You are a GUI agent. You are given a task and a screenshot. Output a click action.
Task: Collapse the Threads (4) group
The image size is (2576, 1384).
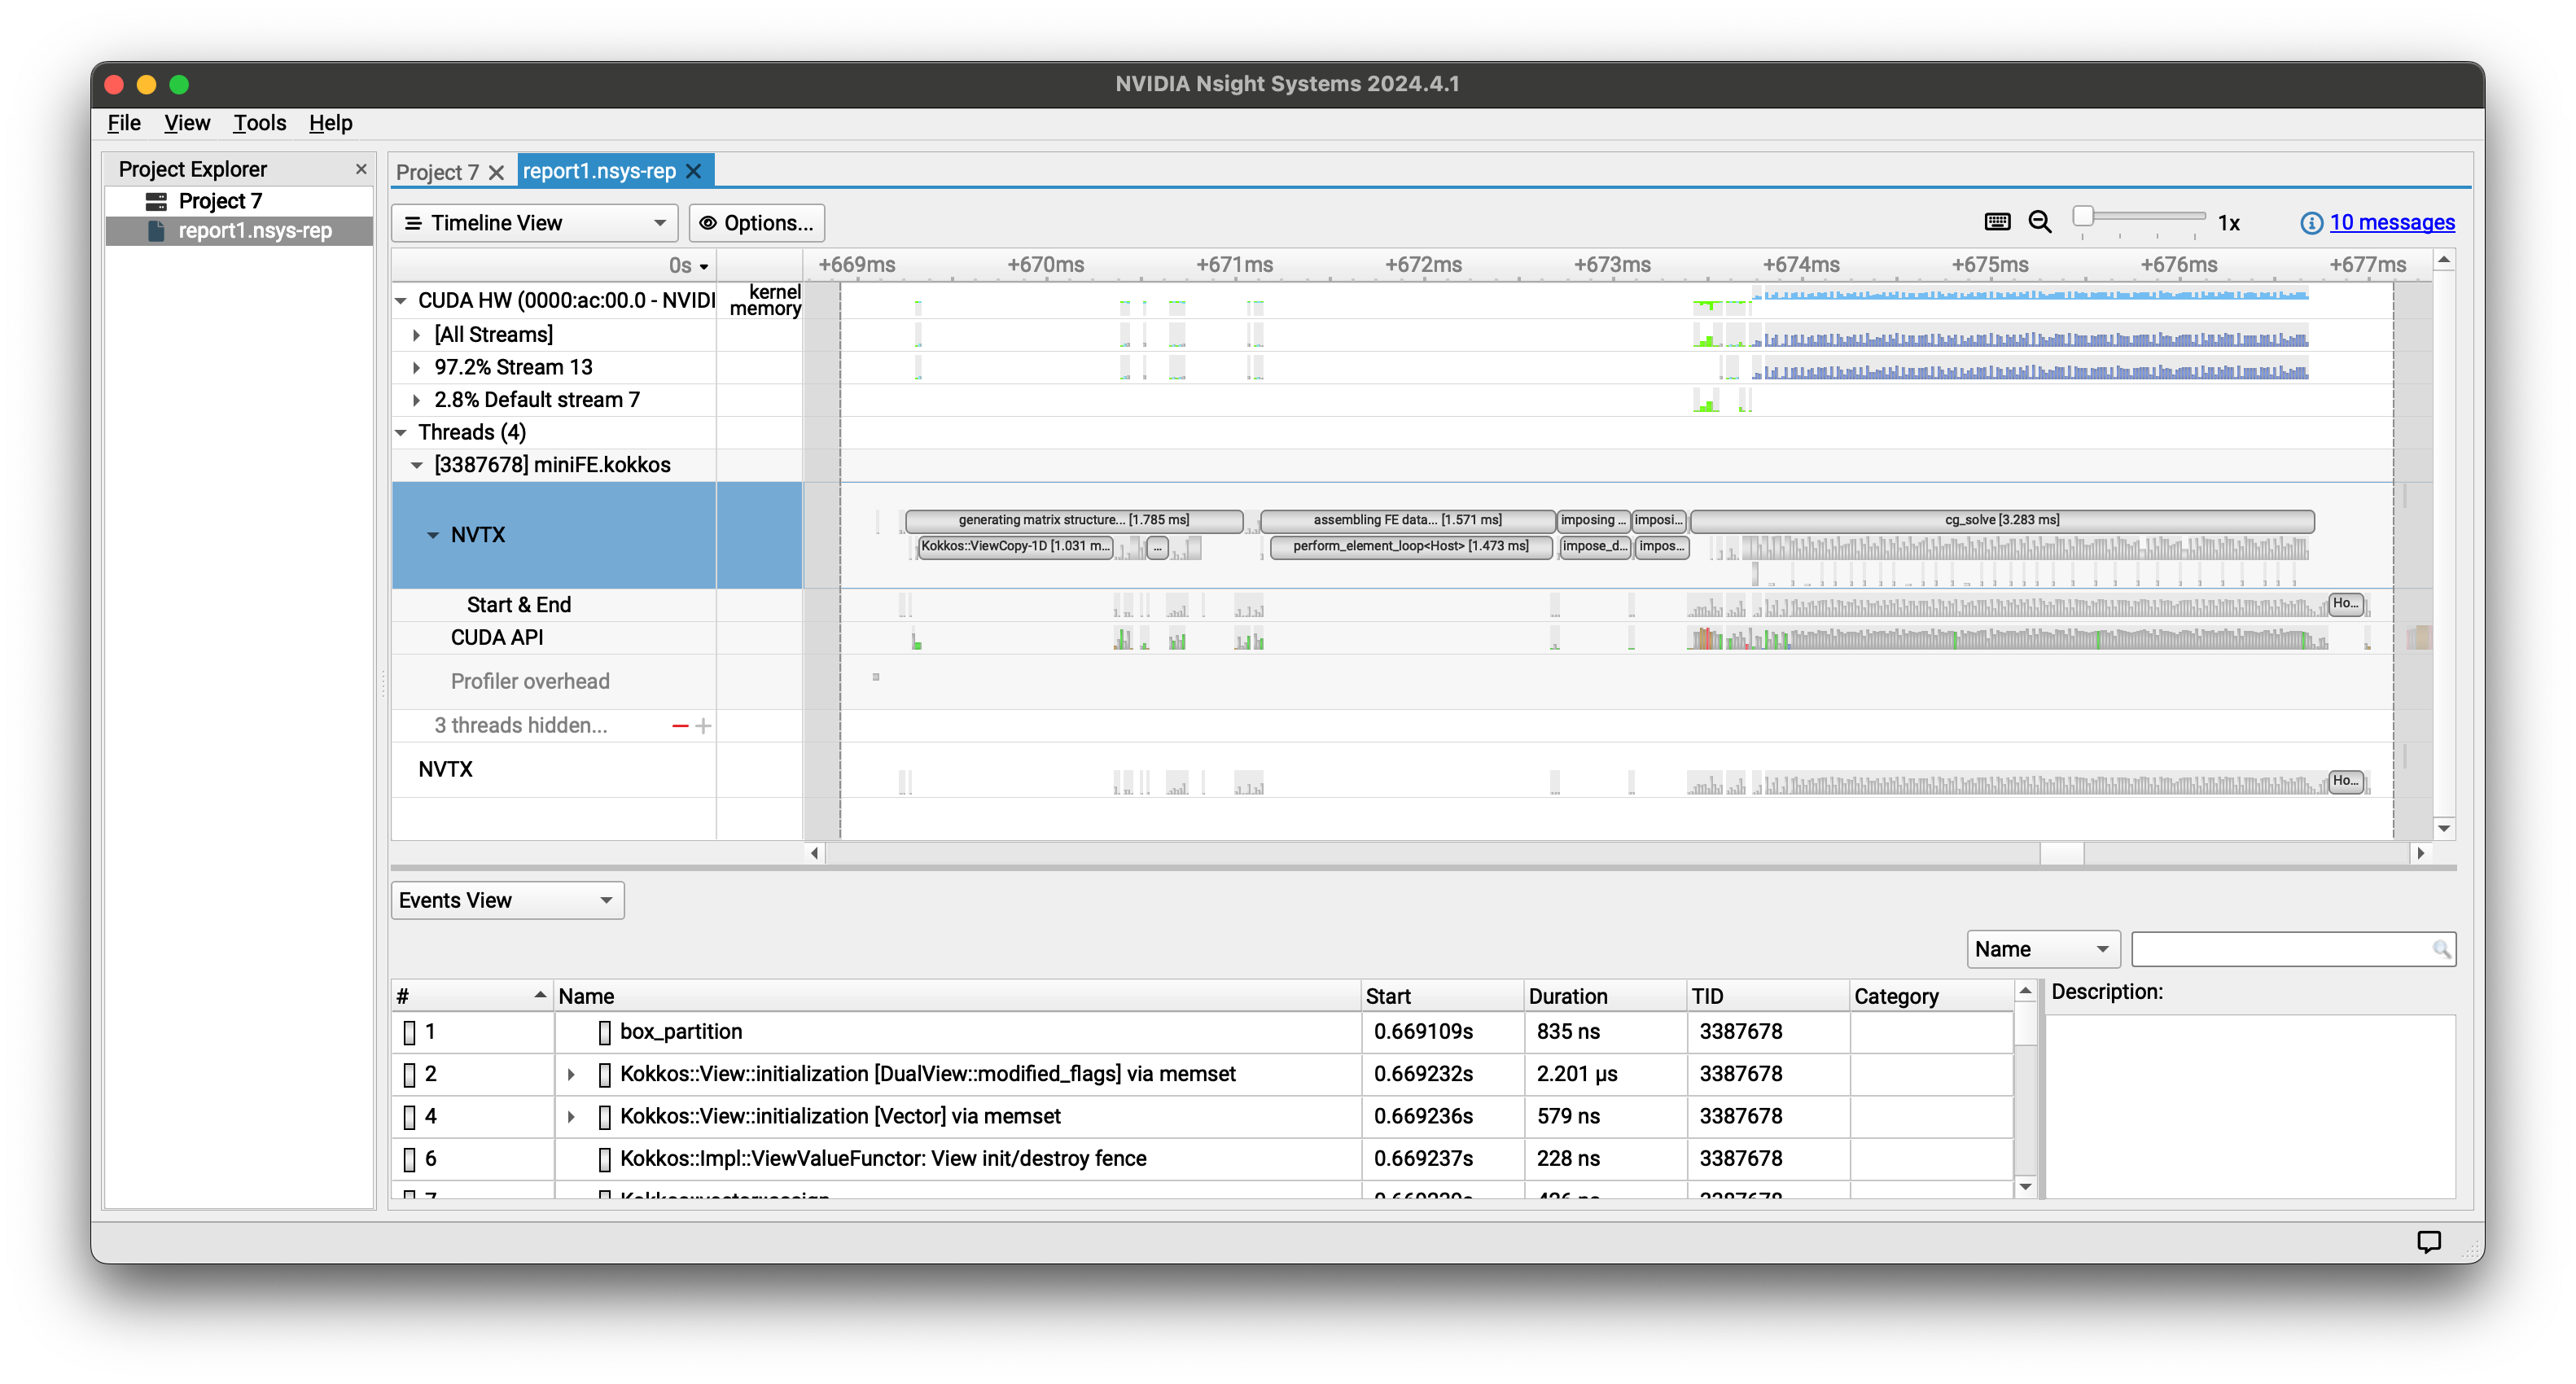tap(401, 433)
